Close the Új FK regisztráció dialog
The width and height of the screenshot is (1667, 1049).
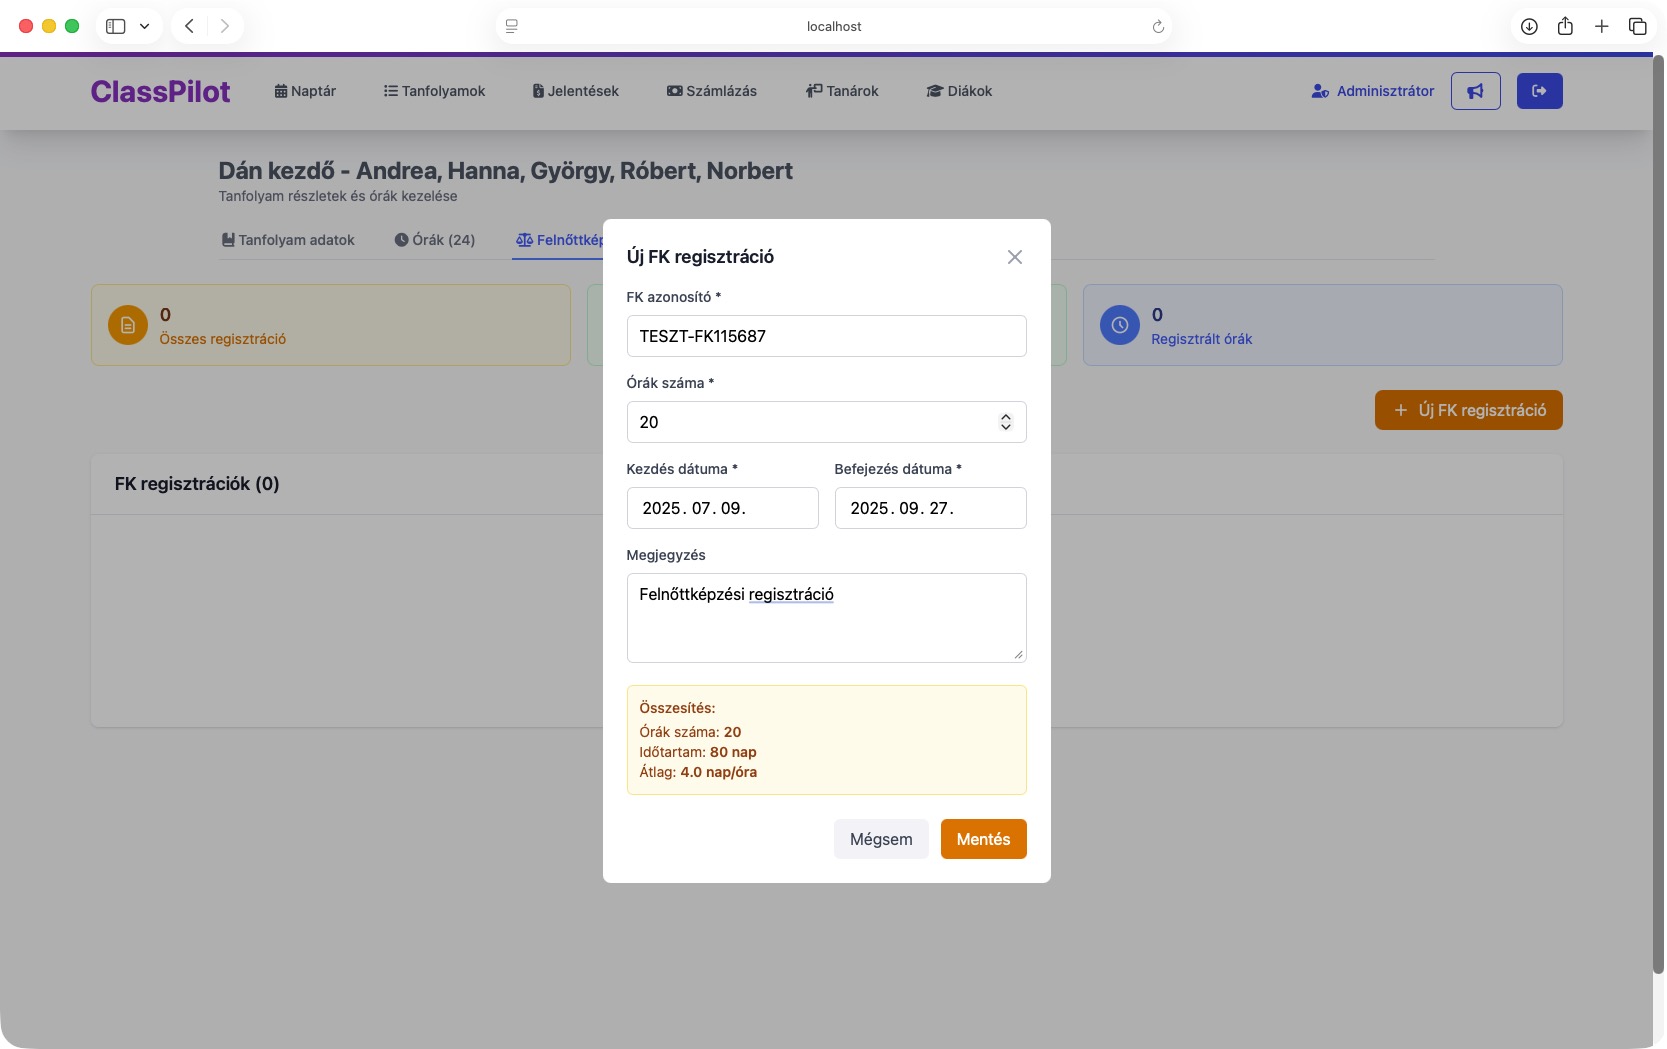pos(1014,257)
